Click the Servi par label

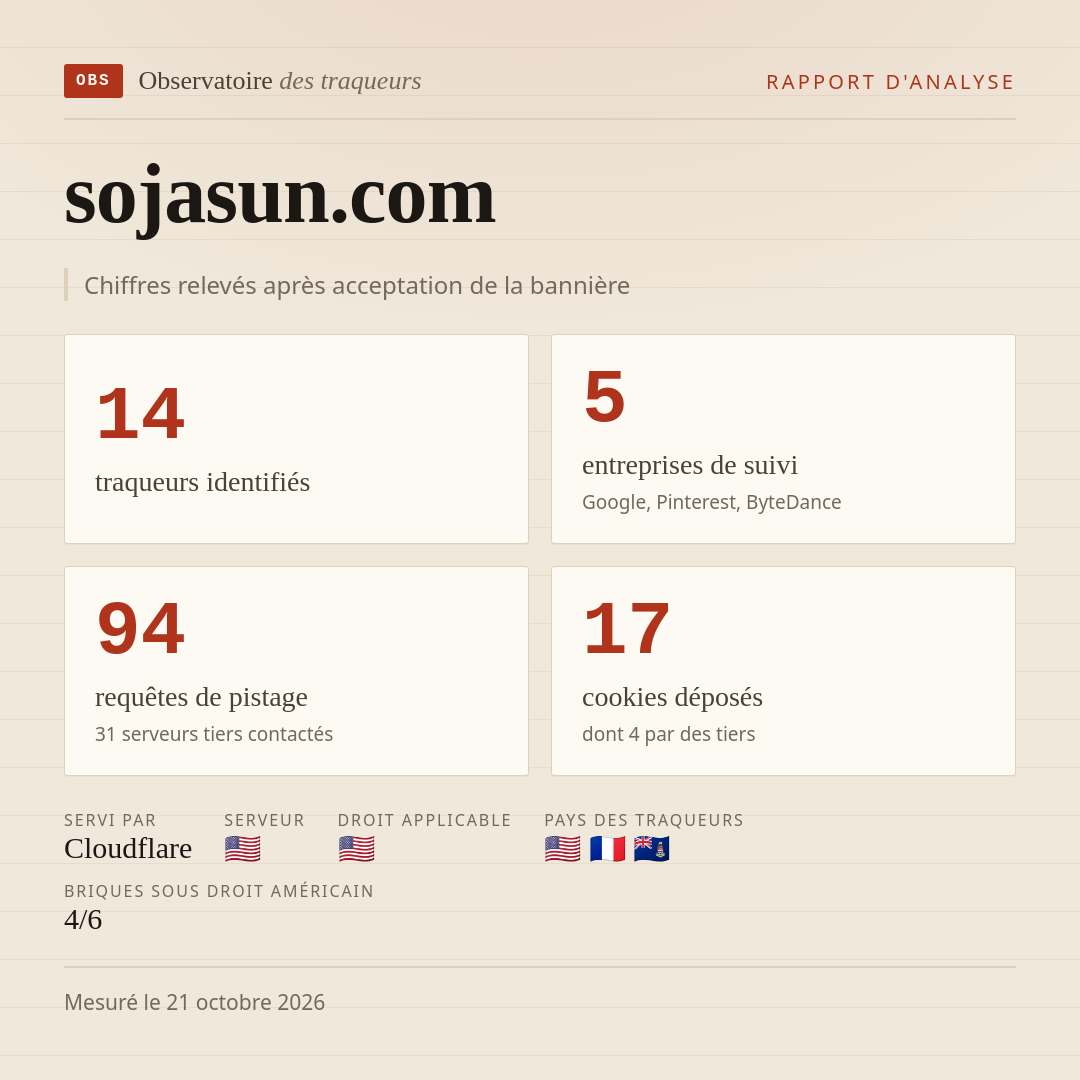[110, 820]
